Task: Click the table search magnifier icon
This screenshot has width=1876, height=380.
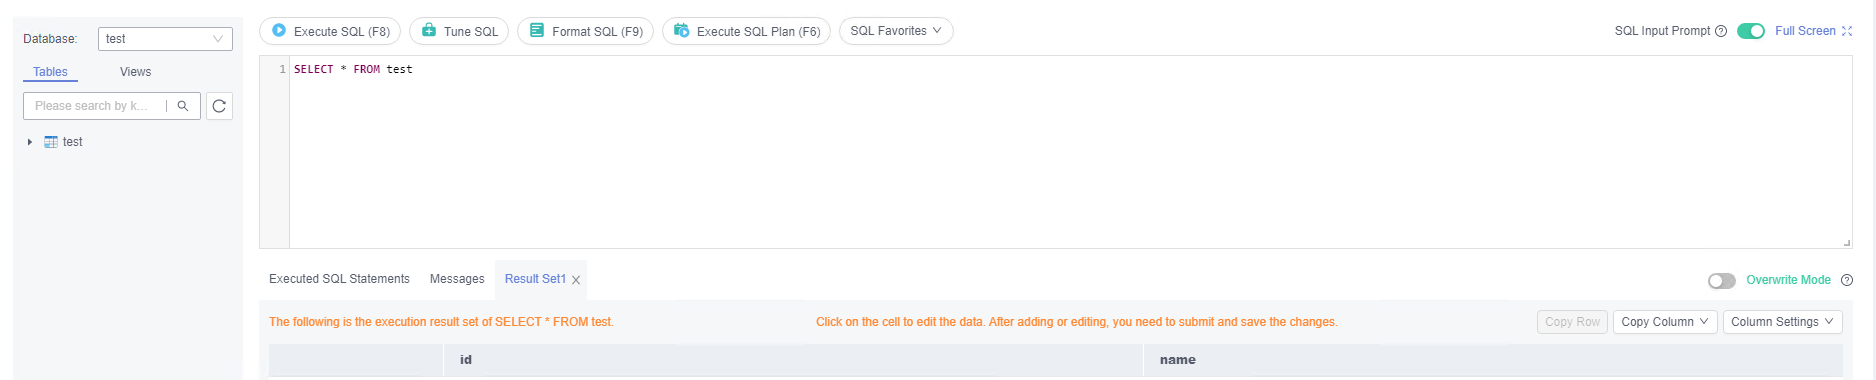Action: point(183,106)
